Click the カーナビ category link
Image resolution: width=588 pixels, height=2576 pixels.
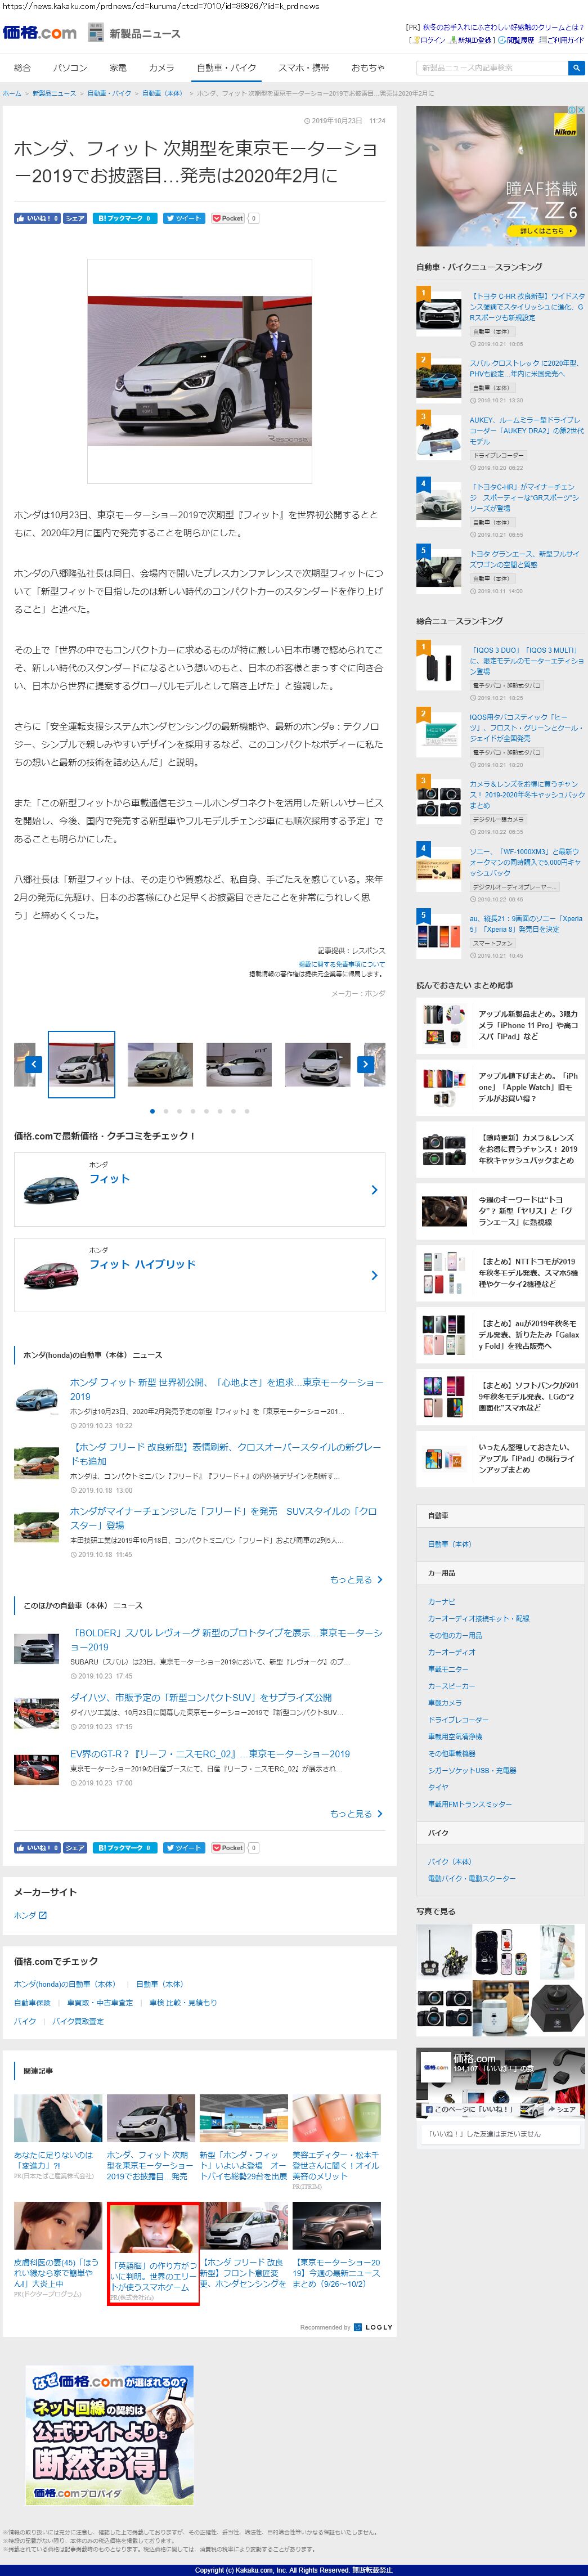[x=441, y=1601]
